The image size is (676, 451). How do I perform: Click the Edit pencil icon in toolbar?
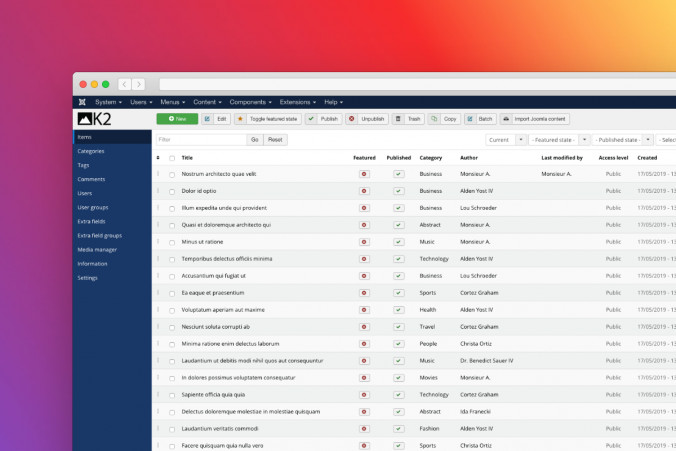coord(207,119)
